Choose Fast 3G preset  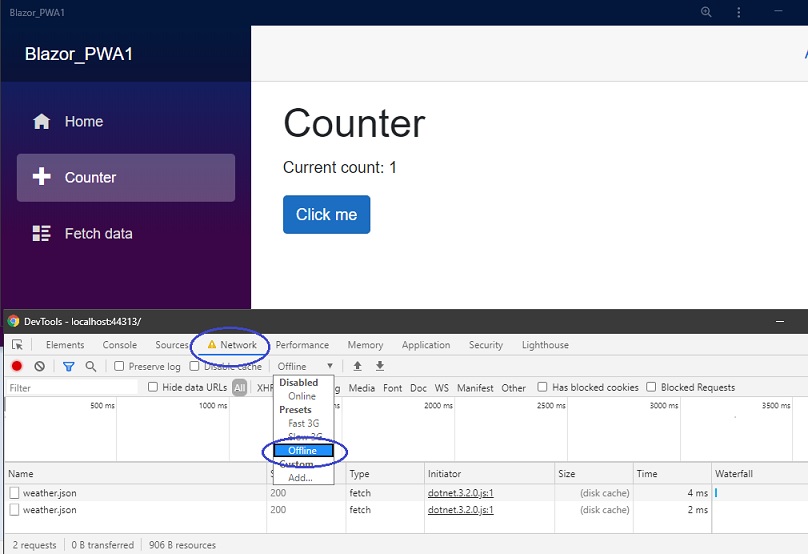click(304, 423)
